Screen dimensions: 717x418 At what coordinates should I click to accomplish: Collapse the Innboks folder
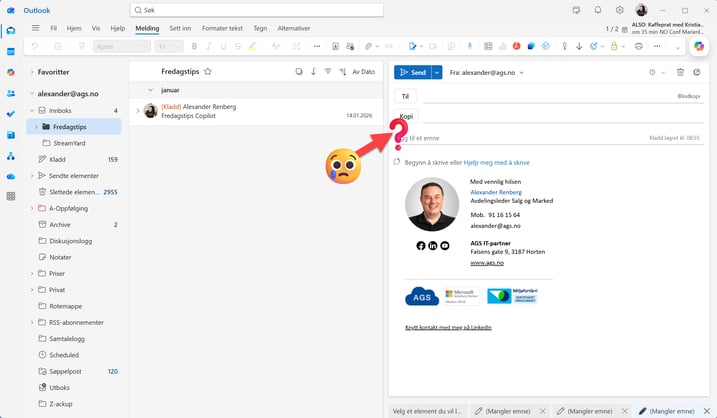point(32,111)
